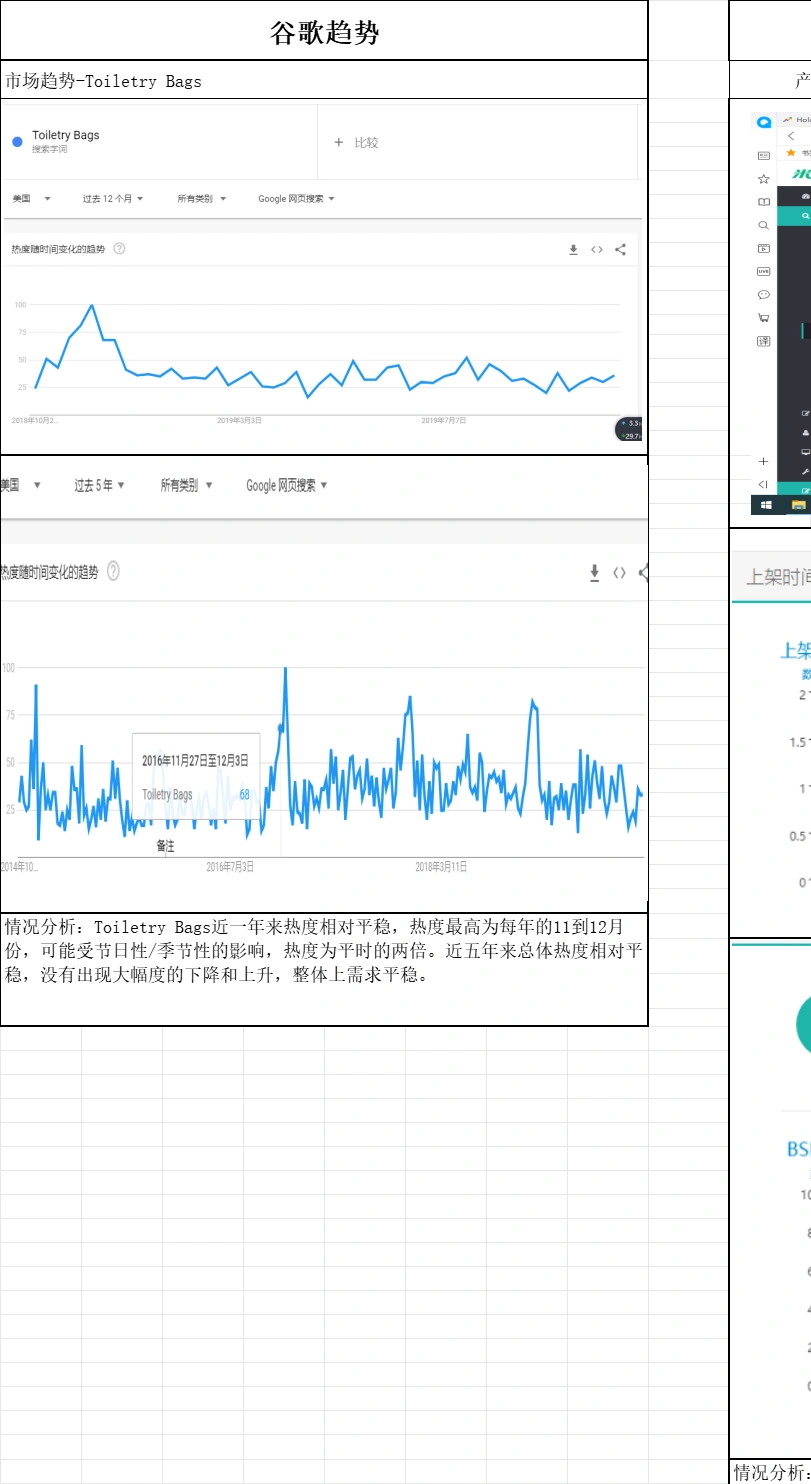Image resolution: width=811 pixels, height=1484 pixels.
Task: Open the shopping cart icon in browser sidebar
Action: tap(764, 318)
